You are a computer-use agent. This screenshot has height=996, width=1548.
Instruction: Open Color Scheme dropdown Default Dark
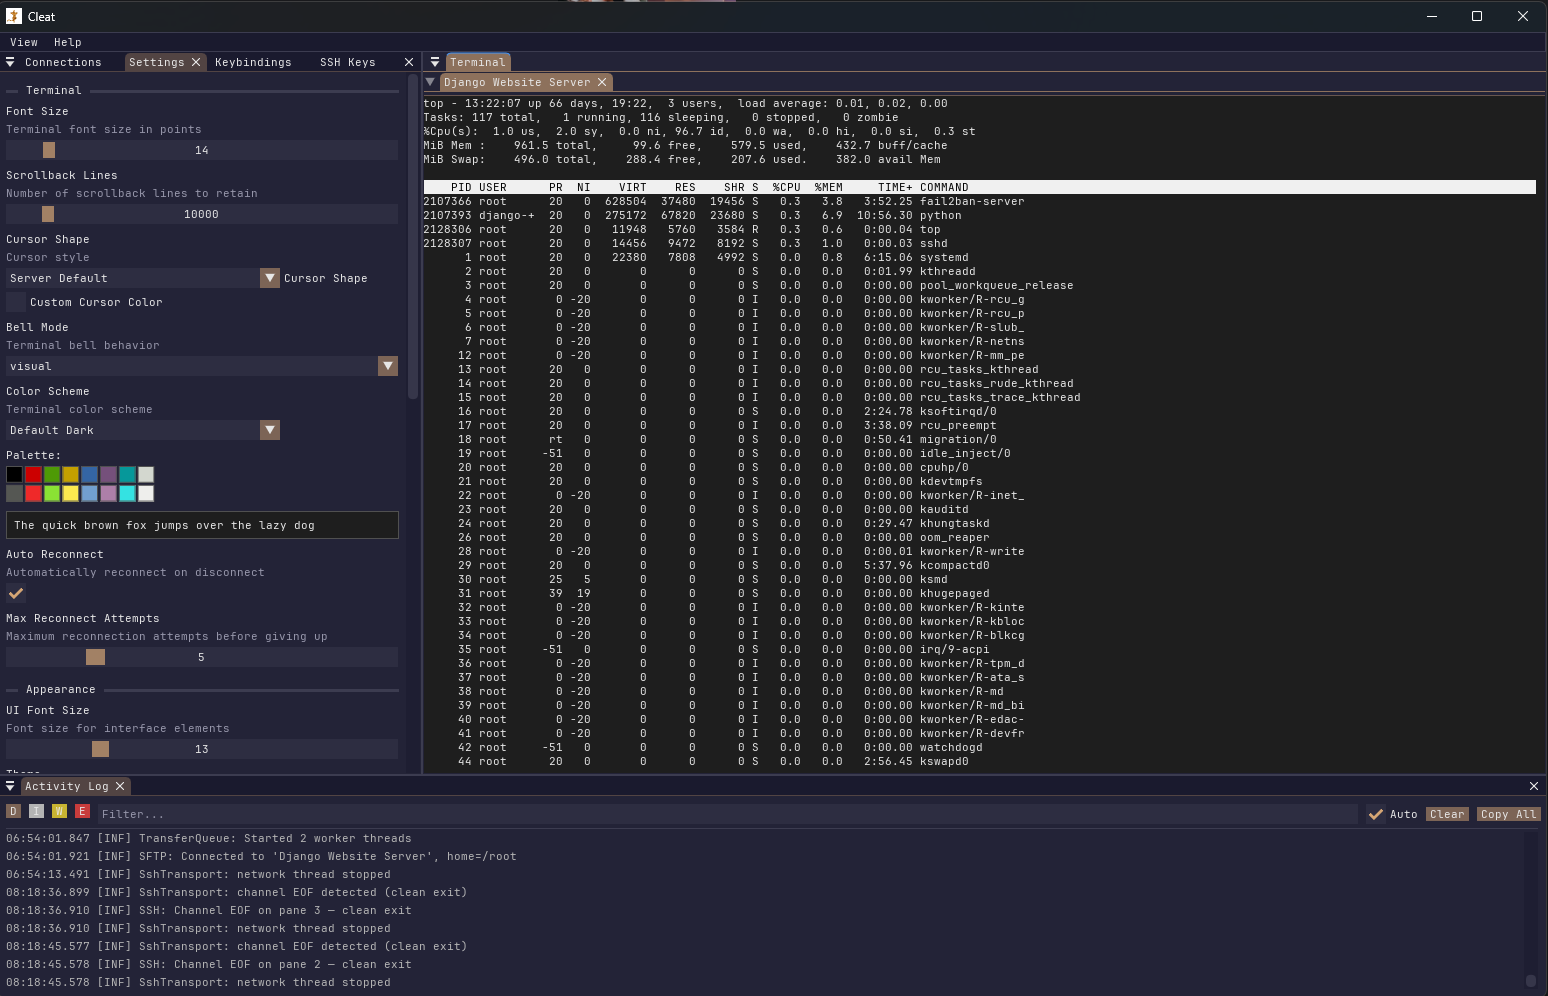pyautogui.click(x=143, y=430)
